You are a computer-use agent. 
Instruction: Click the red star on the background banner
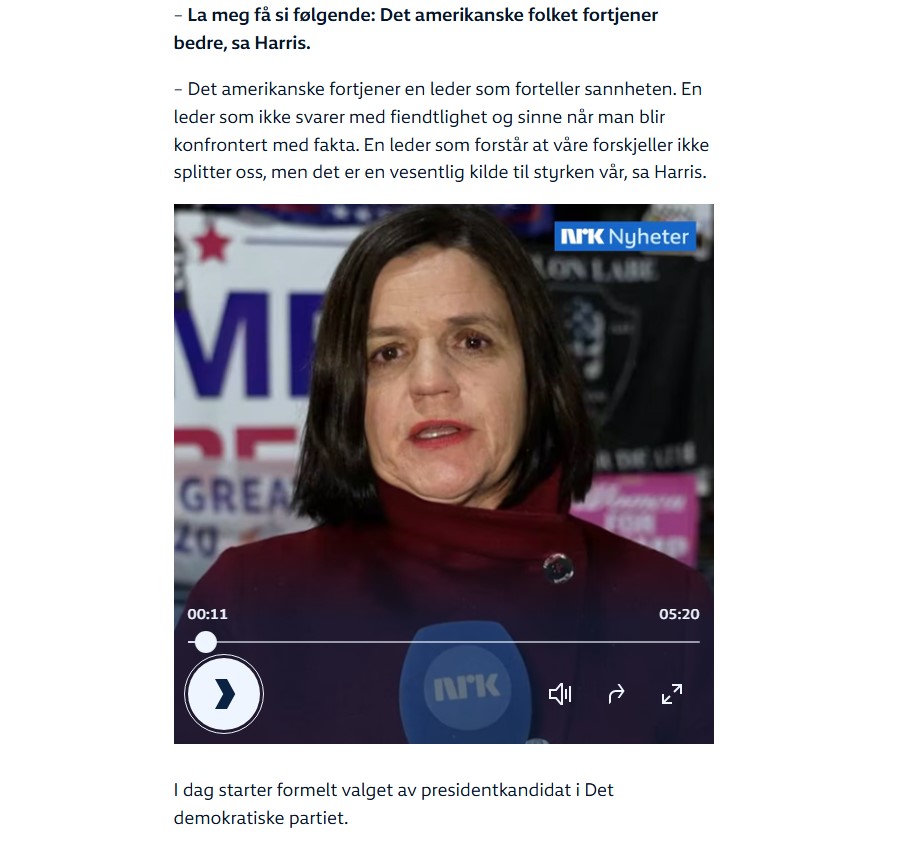click(213, 243)
